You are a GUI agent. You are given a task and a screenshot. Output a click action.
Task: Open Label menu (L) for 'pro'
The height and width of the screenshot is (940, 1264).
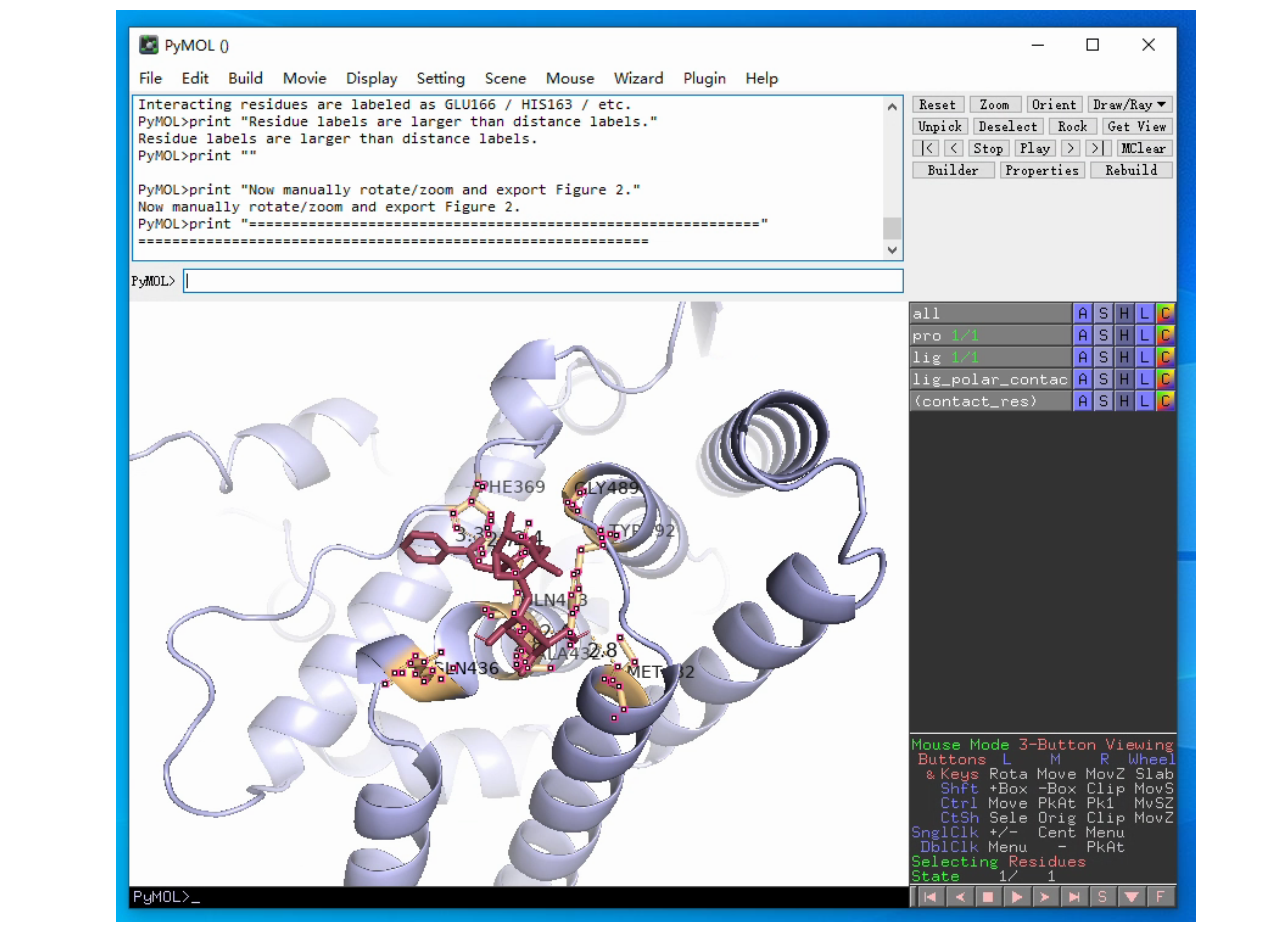pos(1144,335)
